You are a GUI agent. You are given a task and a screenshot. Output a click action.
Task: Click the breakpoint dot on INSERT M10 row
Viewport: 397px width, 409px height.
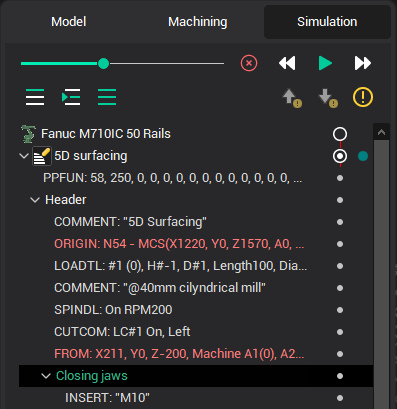(340, 398)
